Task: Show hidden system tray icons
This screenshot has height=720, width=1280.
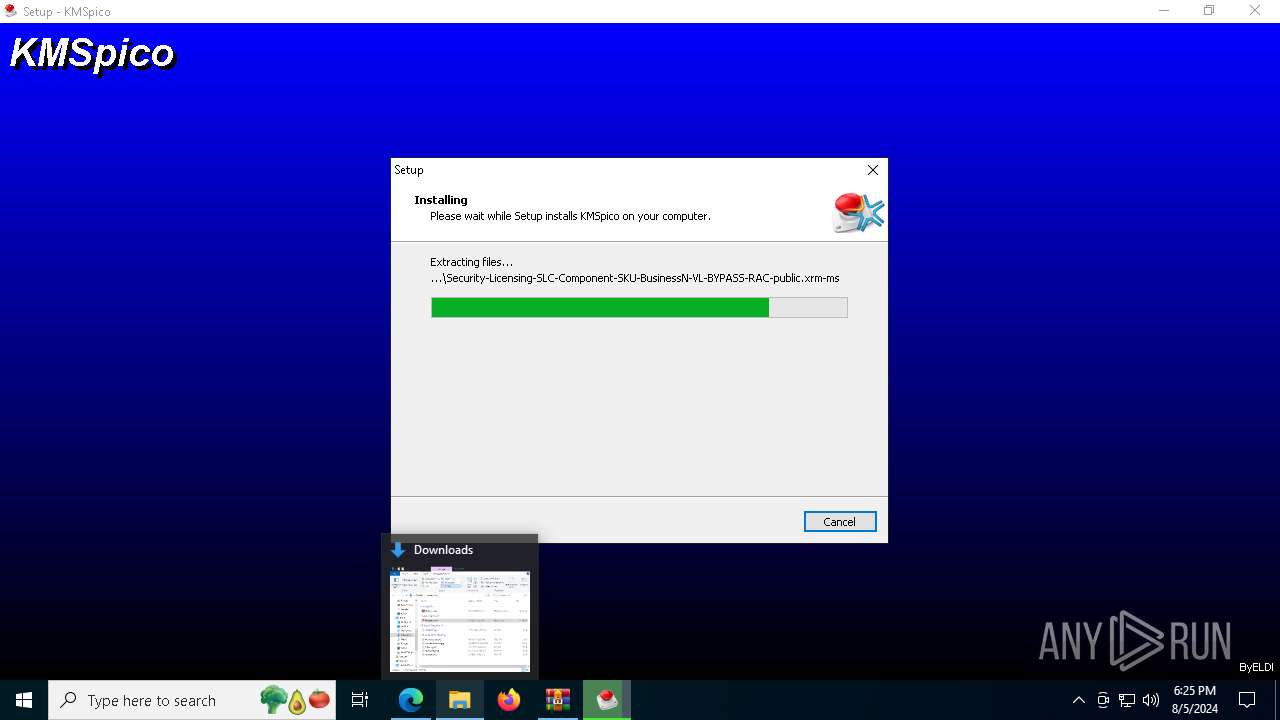Action: (1078, 700)
